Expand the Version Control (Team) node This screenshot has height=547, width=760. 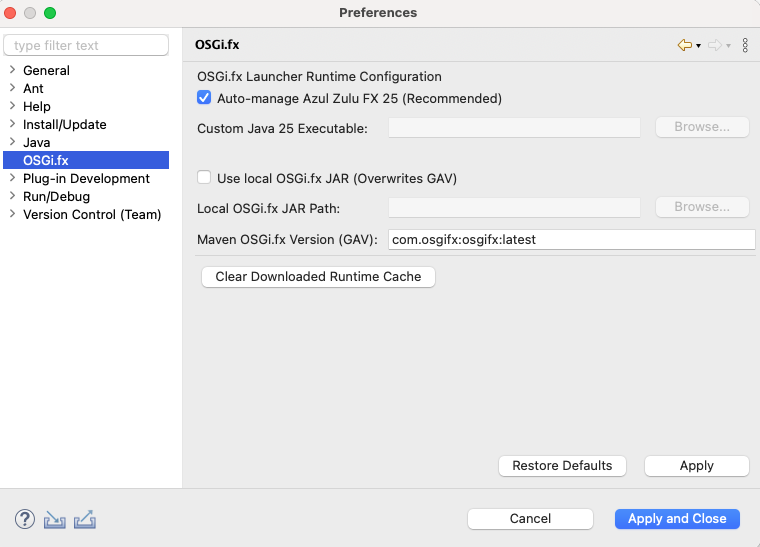pos(13,214)
